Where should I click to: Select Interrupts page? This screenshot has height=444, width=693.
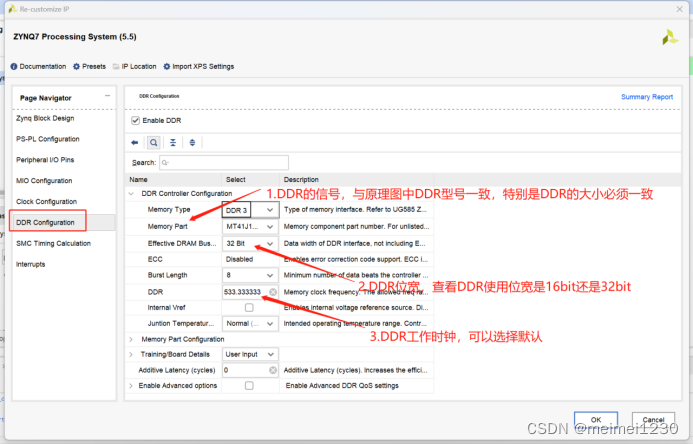click(30, 264)
